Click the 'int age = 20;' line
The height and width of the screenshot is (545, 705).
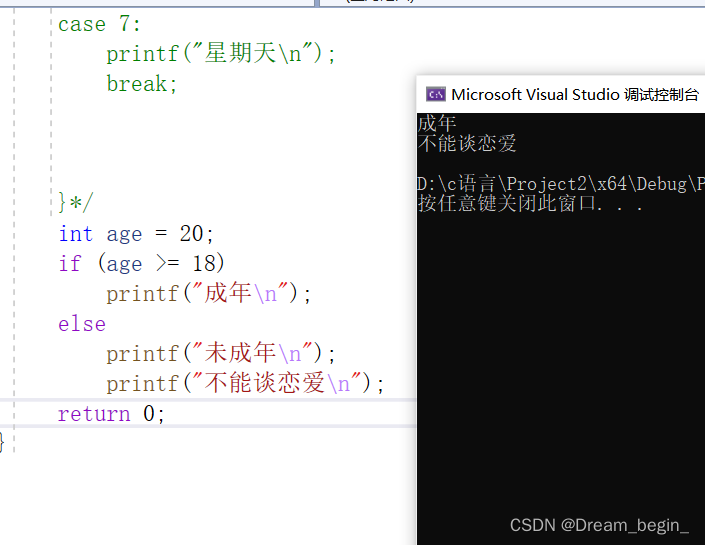[x=136, y=234]
